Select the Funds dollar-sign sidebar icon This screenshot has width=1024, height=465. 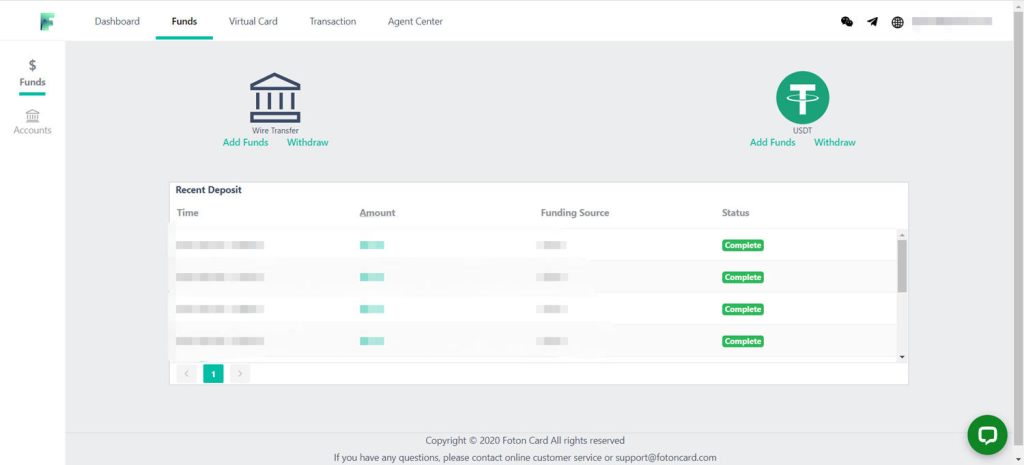tap(32, 65)
